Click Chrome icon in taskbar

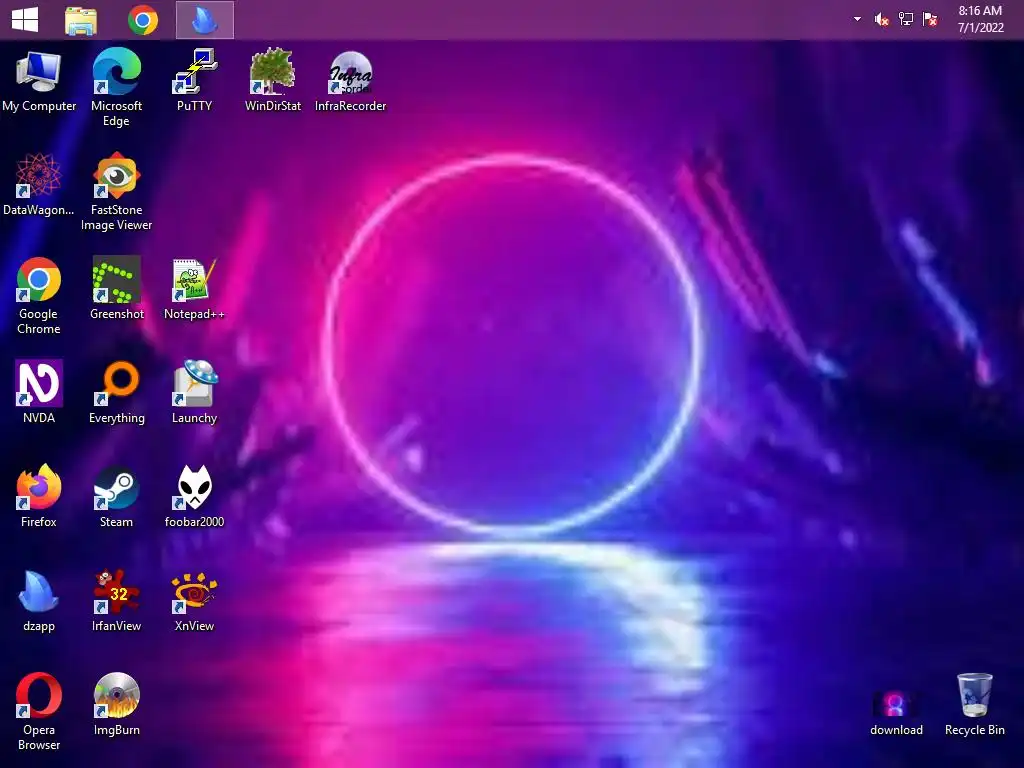click(x=143, y=20)
